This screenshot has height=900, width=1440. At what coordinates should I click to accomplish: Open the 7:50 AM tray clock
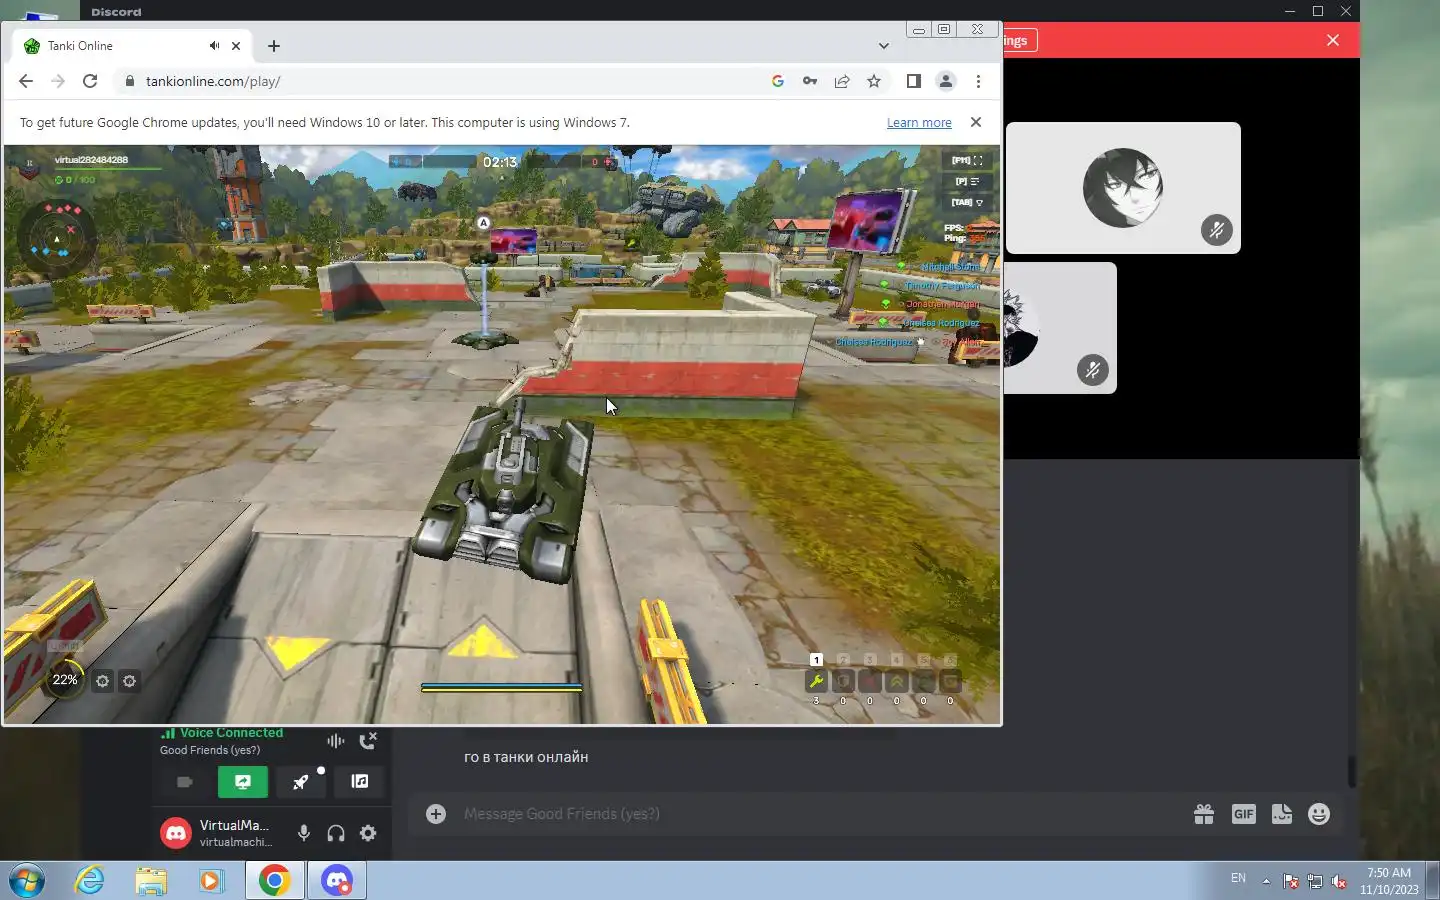point(1389,881)
